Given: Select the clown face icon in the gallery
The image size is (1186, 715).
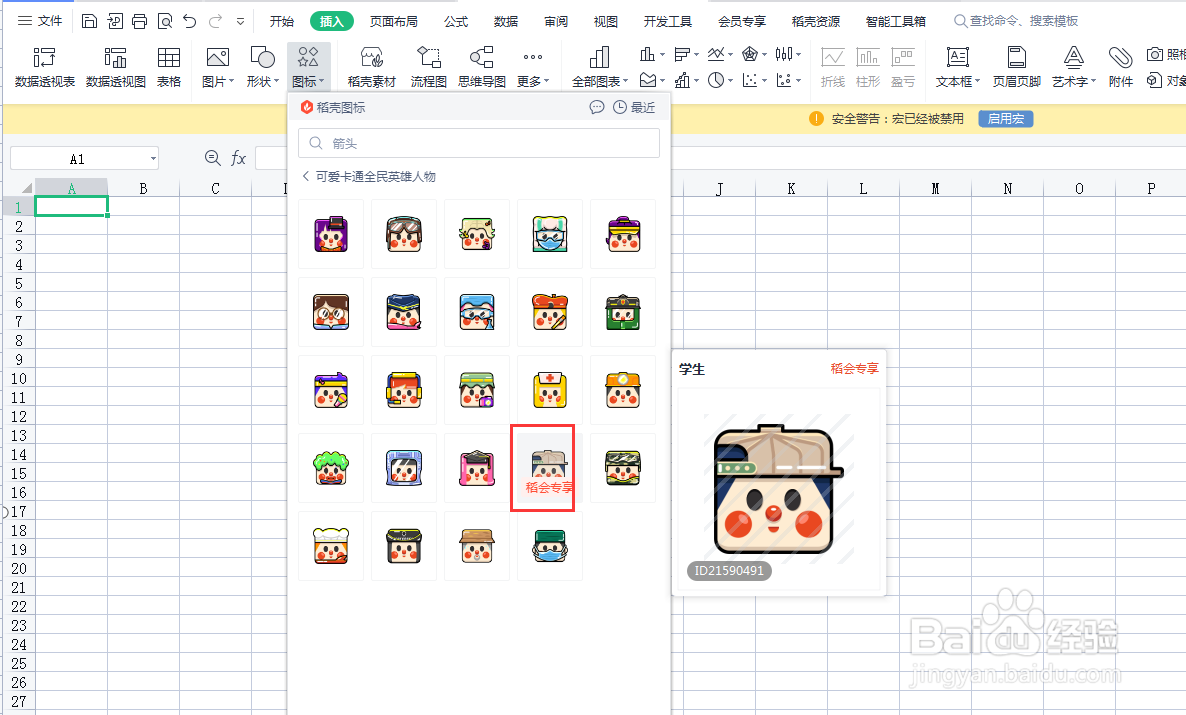Looking at the screenshot, I should tap(331, 467).
